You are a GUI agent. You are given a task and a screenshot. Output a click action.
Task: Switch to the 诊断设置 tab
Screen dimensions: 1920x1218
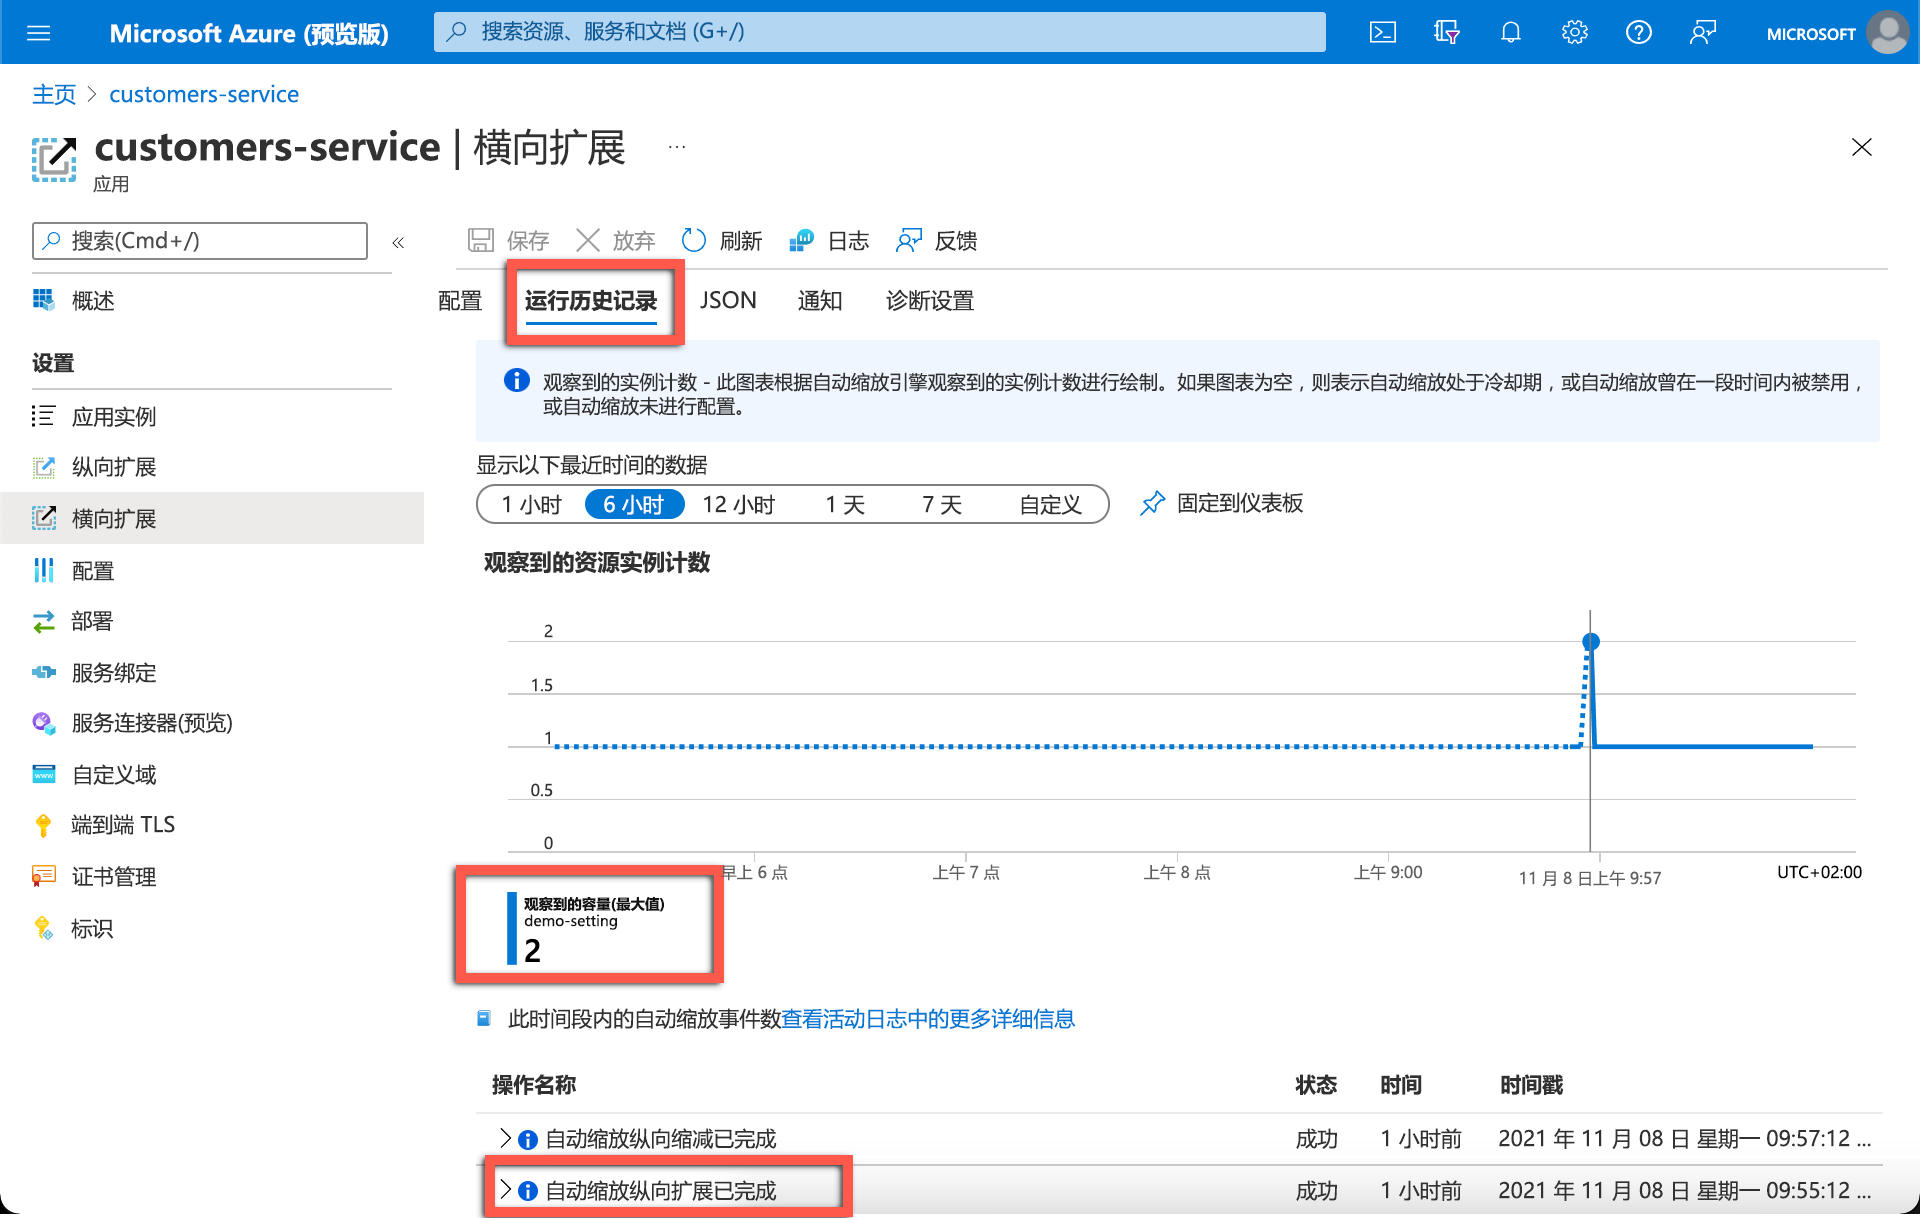coord(929,301)
